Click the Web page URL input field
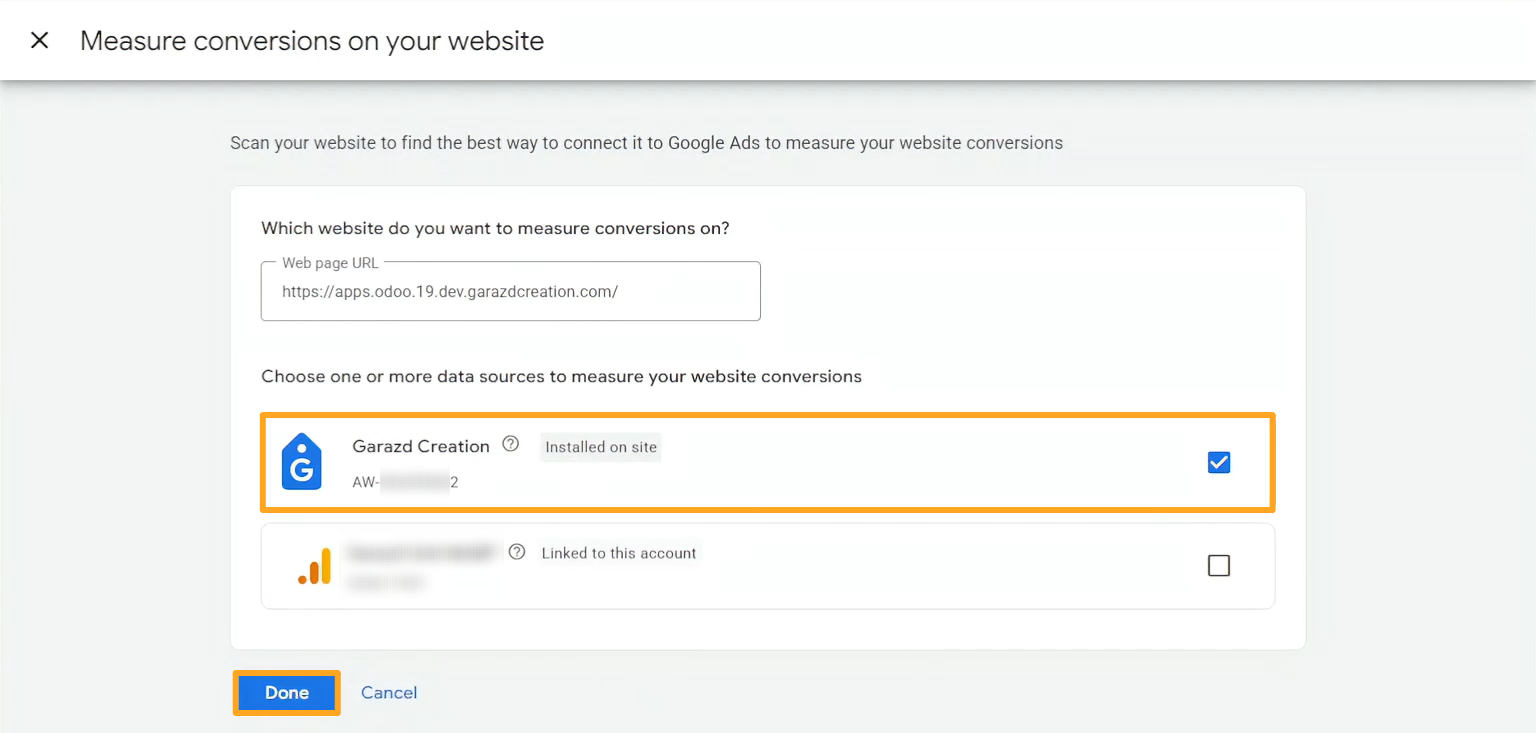This screenshot has width=1536, height=733. pyautogui.click(x=511, y=291)
